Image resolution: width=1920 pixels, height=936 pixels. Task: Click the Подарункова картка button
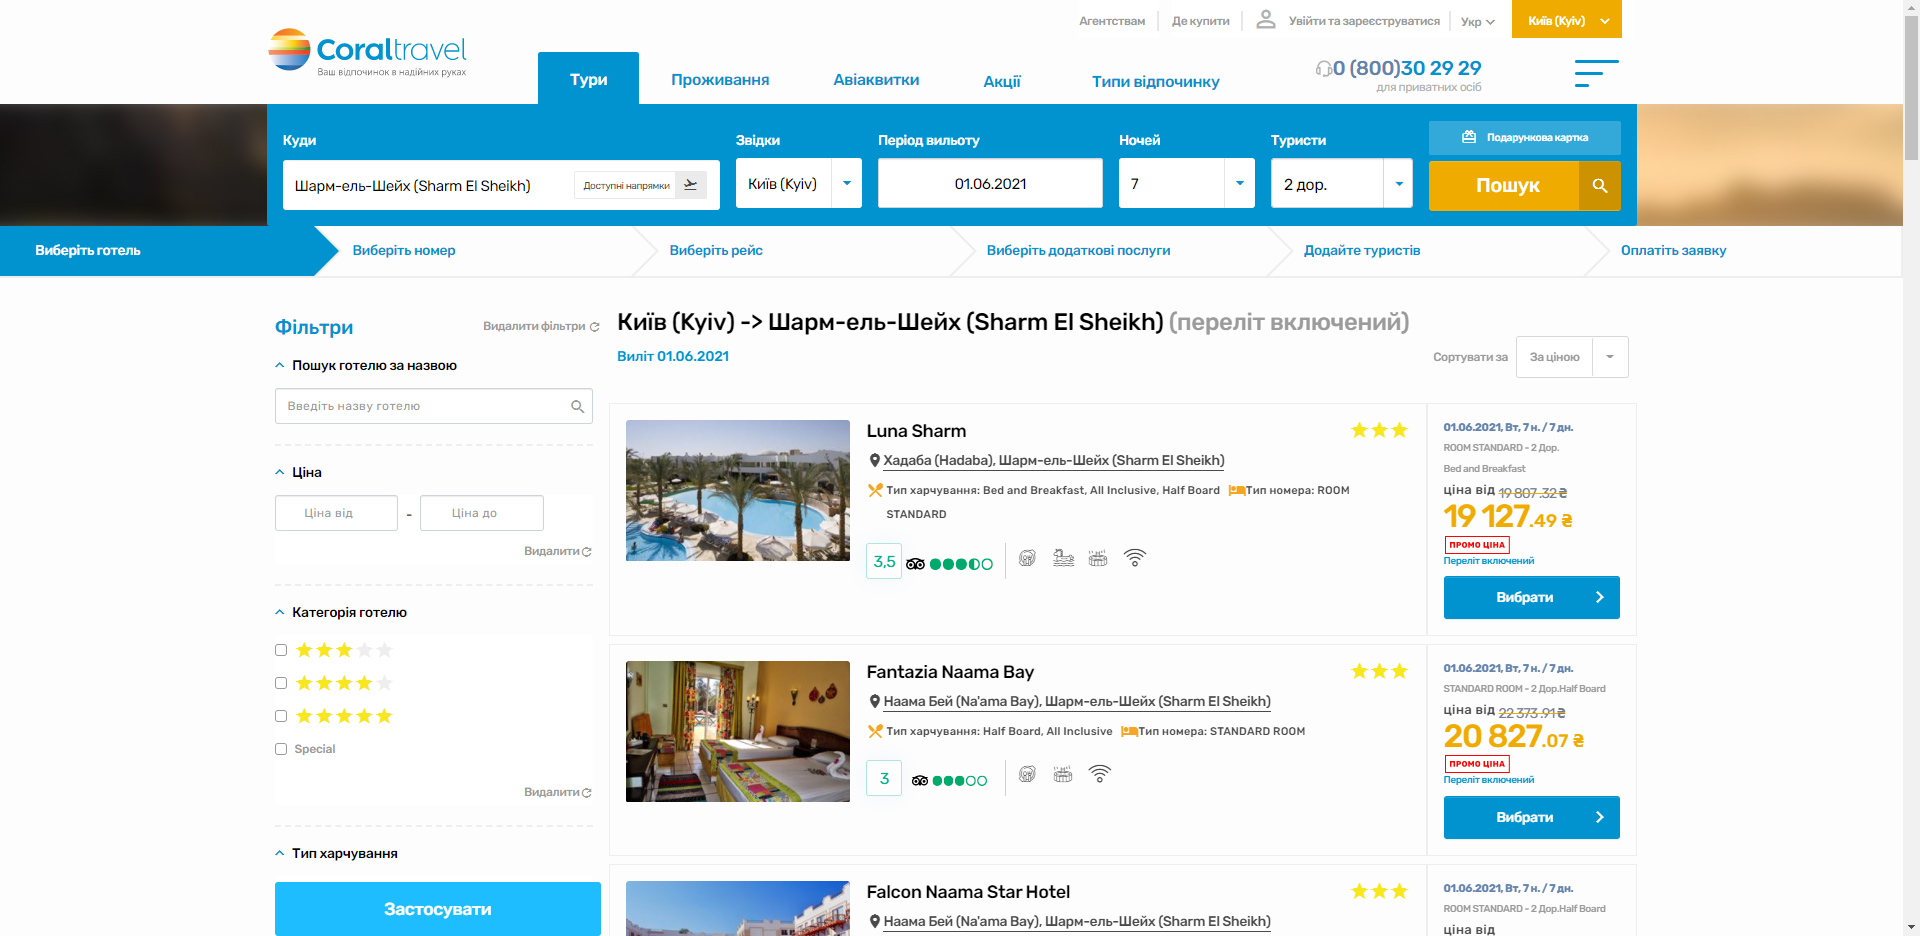point(1524,137)
